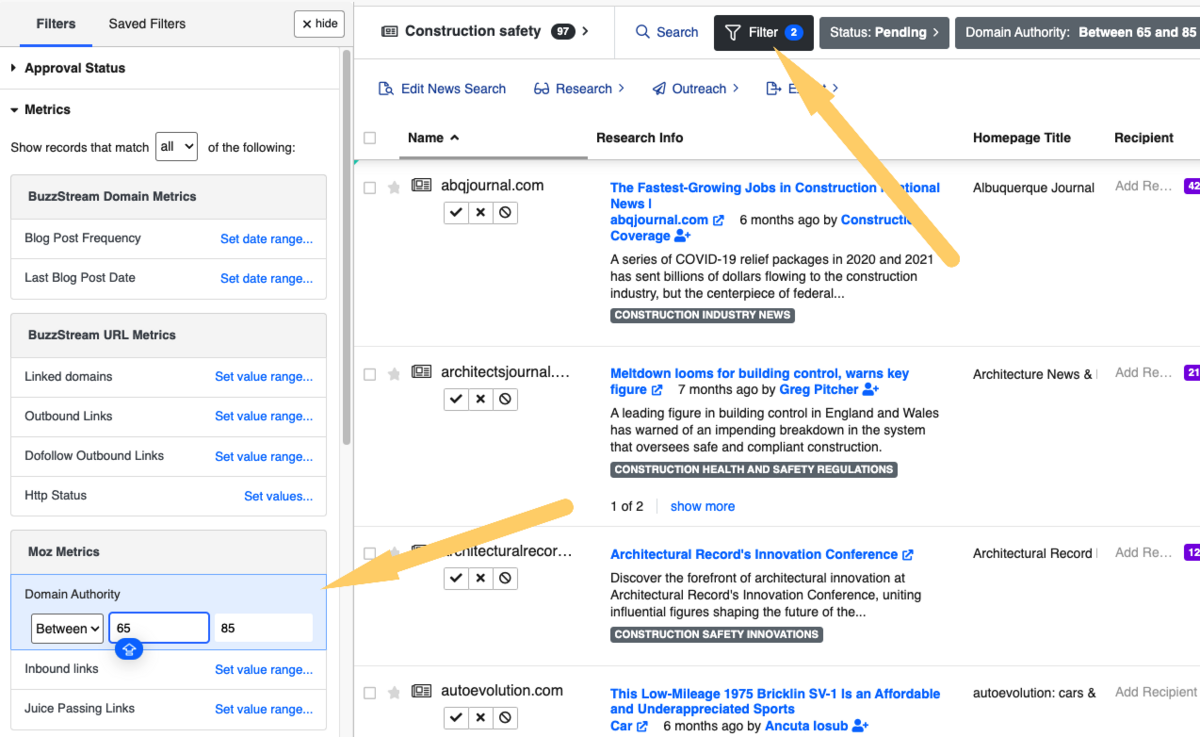Set value range for Outbound Links
The image size is (1200, 737).
[264, 416]
